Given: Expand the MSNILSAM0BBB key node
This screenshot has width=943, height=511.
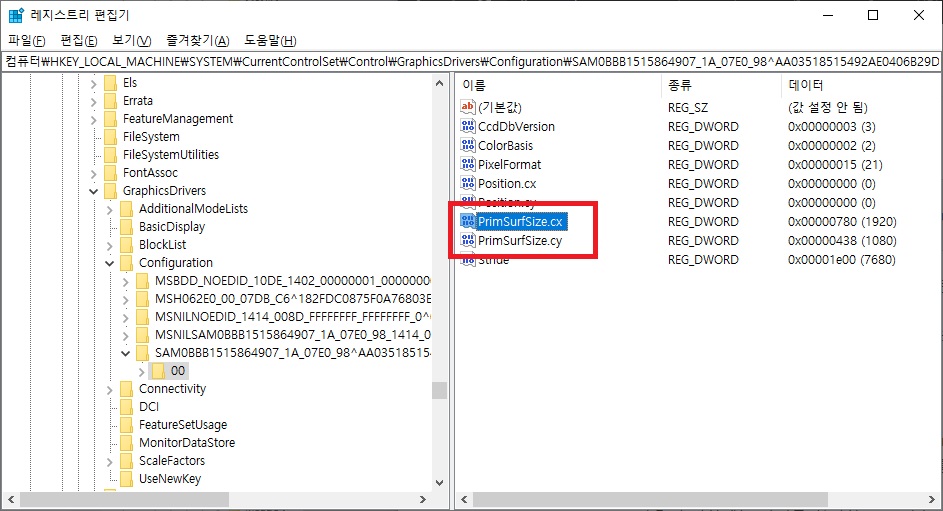Looking at the screenshot, I should [x=125, y=335].
